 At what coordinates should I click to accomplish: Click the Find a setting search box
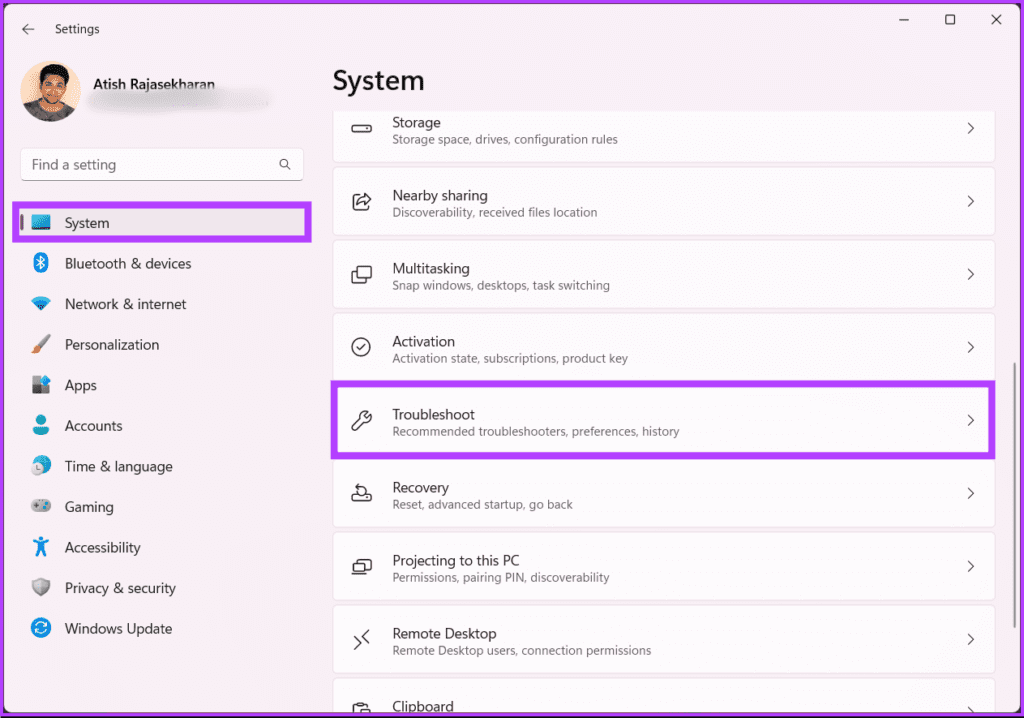click(162, 165)
